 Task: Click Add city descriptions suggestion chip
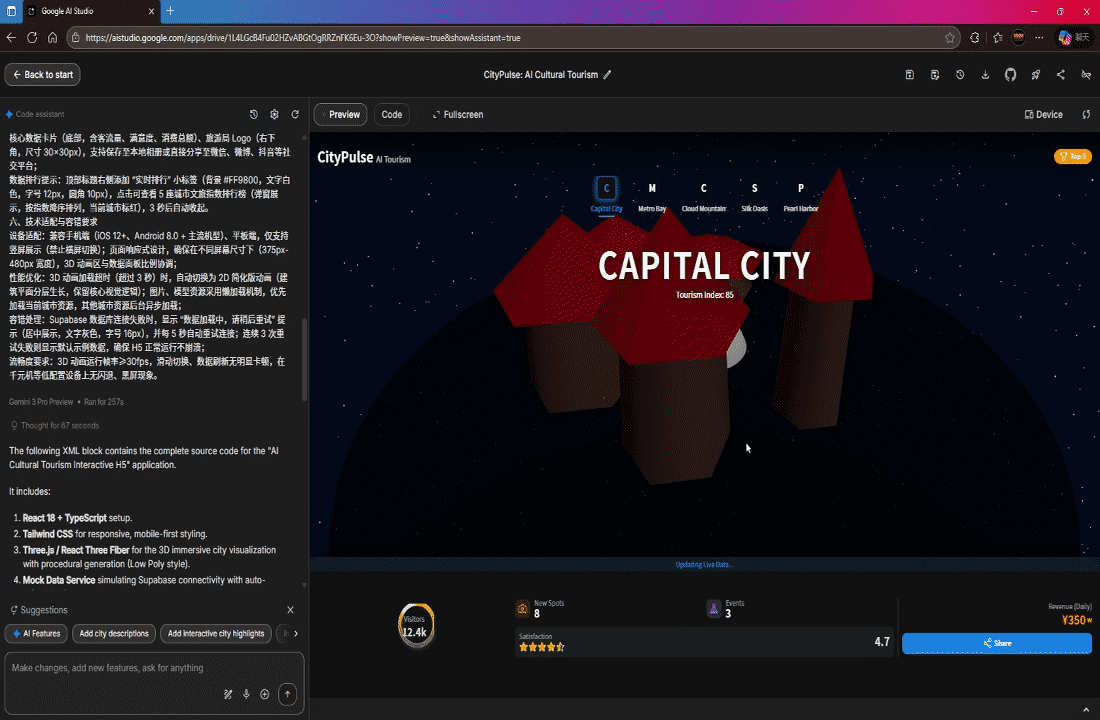tap(114, 633)
